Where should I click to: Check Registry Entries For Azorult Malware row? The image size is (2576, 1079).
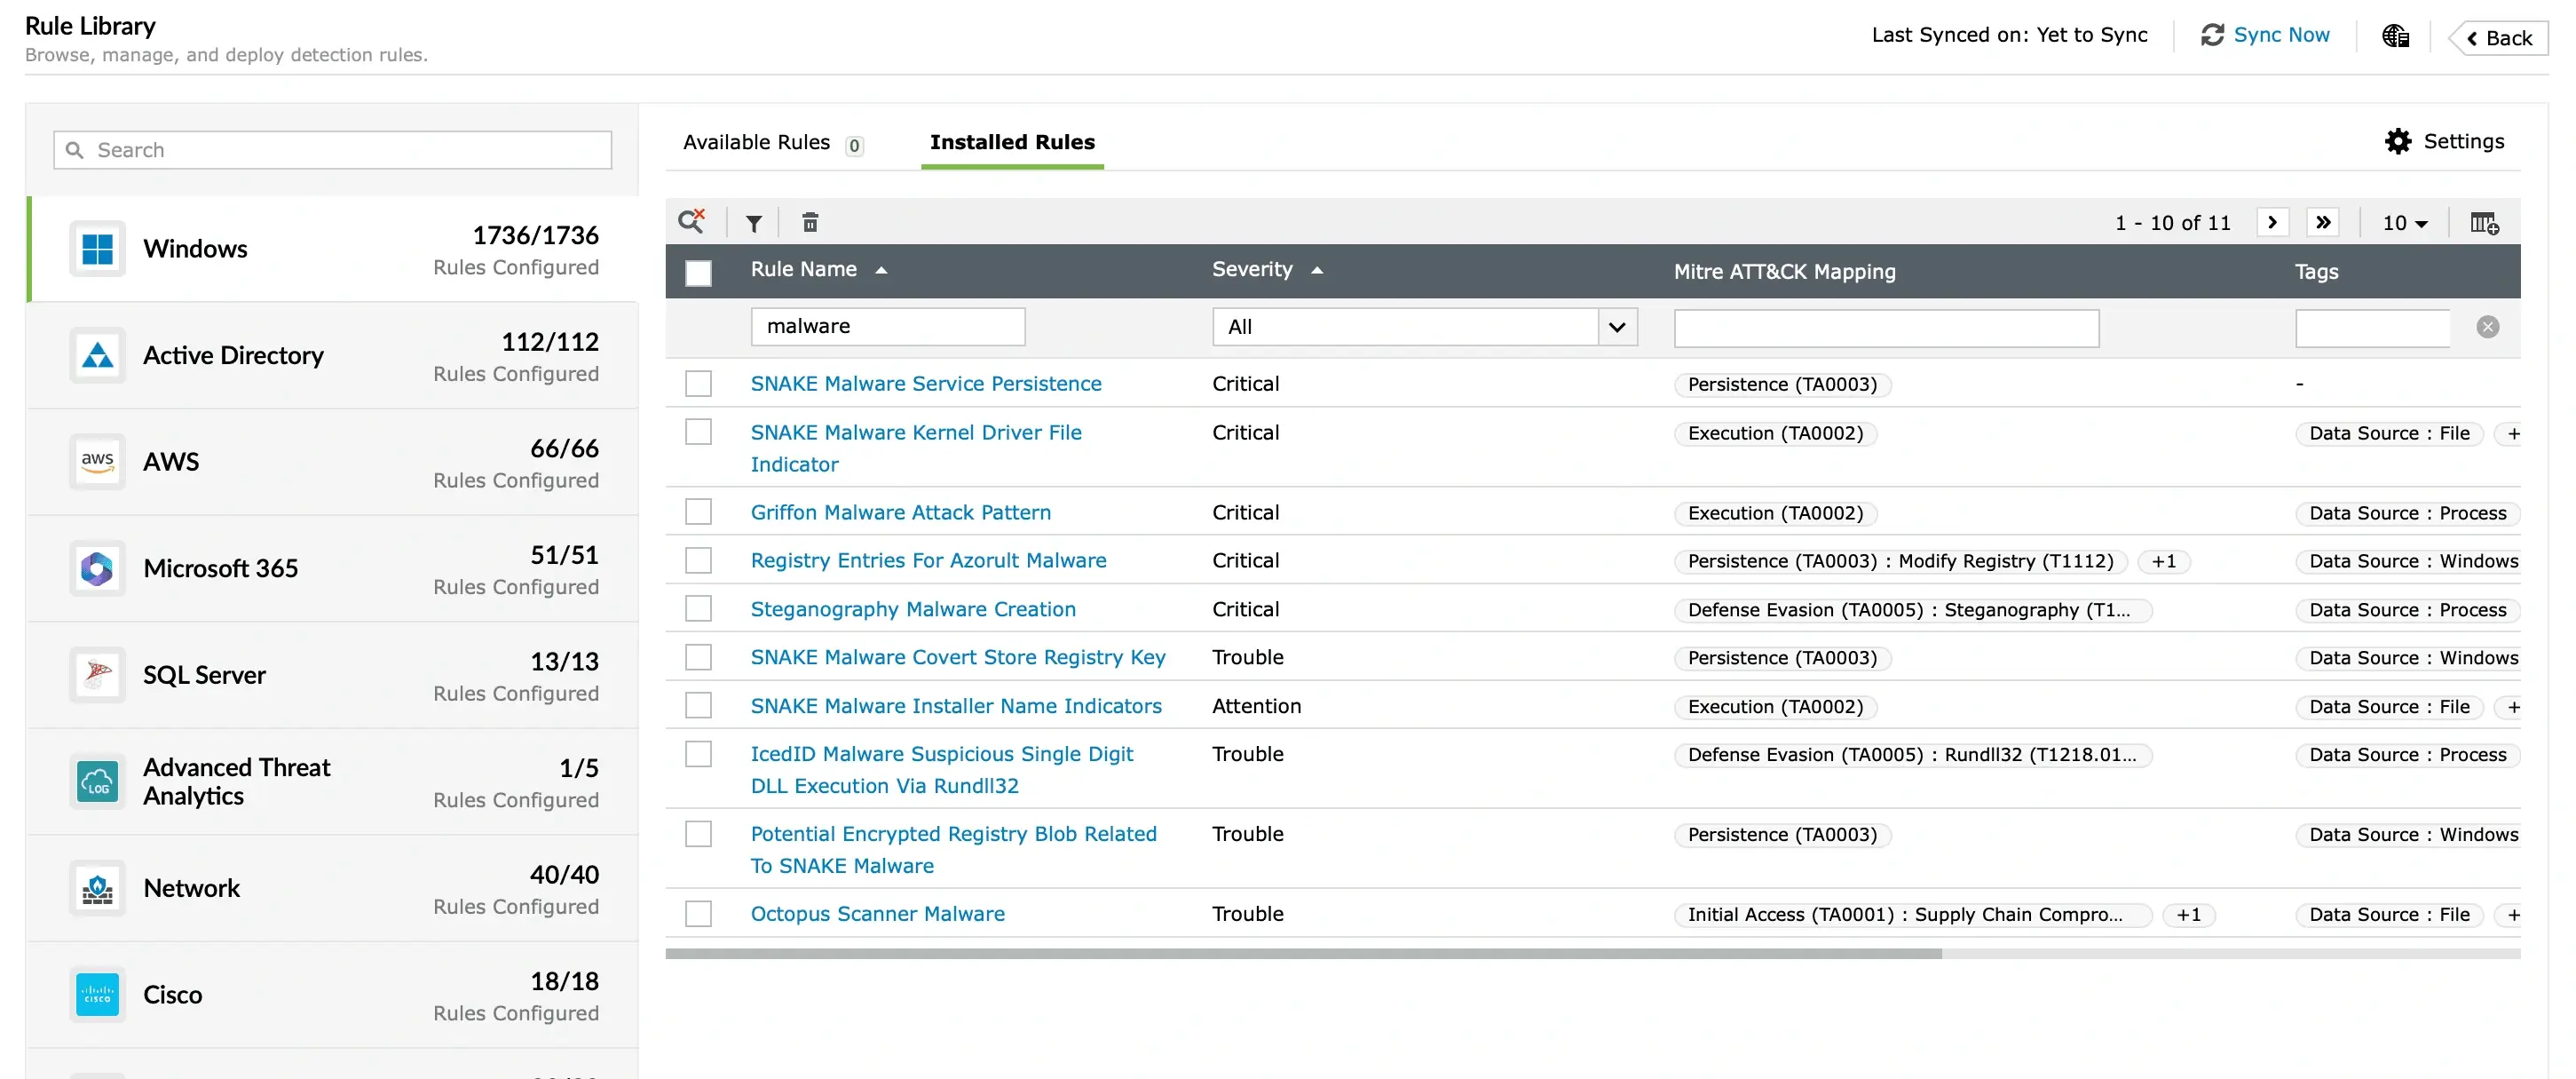pyautogui.click(x=698, y=560)
